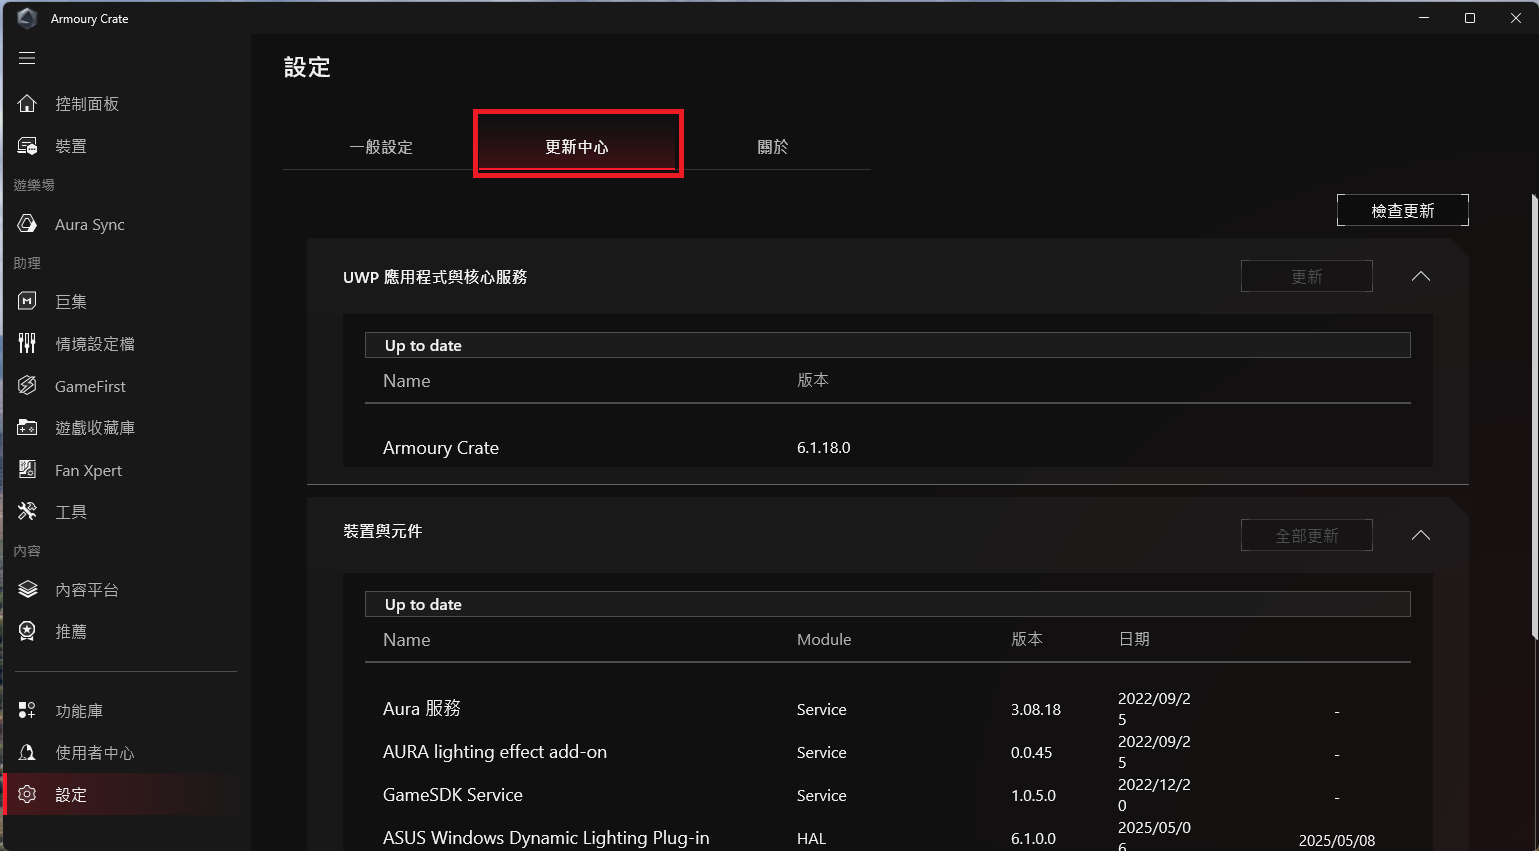The image size is (1539, 851).
Task: Switch to the 更新中心 tab
Action: click(577, 146)
